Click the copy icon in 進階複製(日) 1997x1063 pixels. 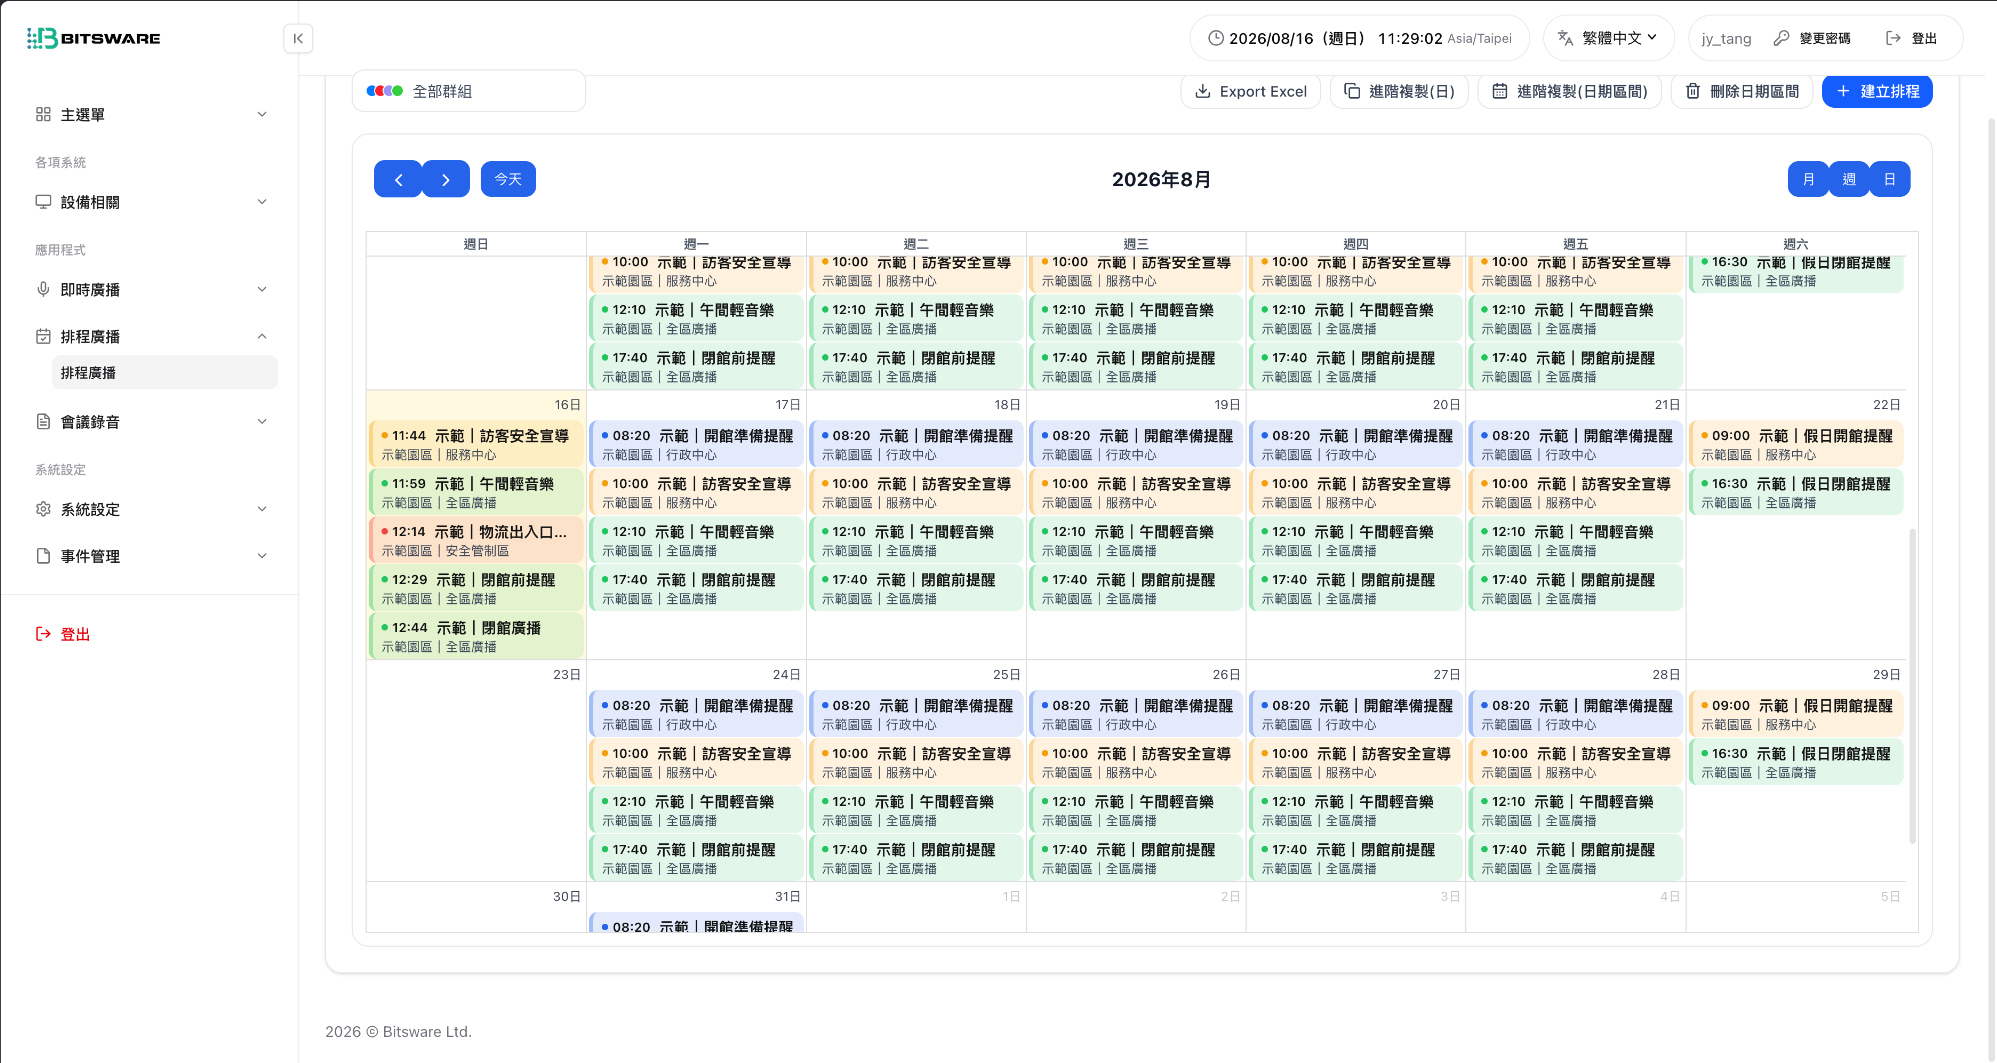pos(1352,91)
